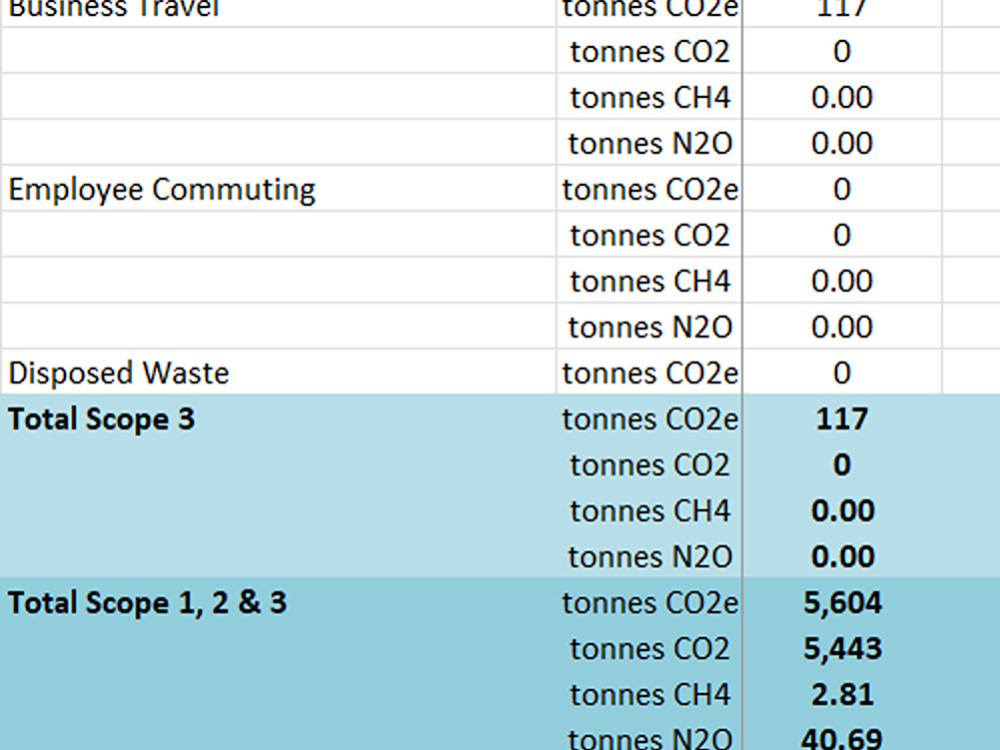This screenshot has width=1000, height=750.
Task: Click 'tonnes CO2e' in the Disposed Waste row
Action: tap(649, 372)
